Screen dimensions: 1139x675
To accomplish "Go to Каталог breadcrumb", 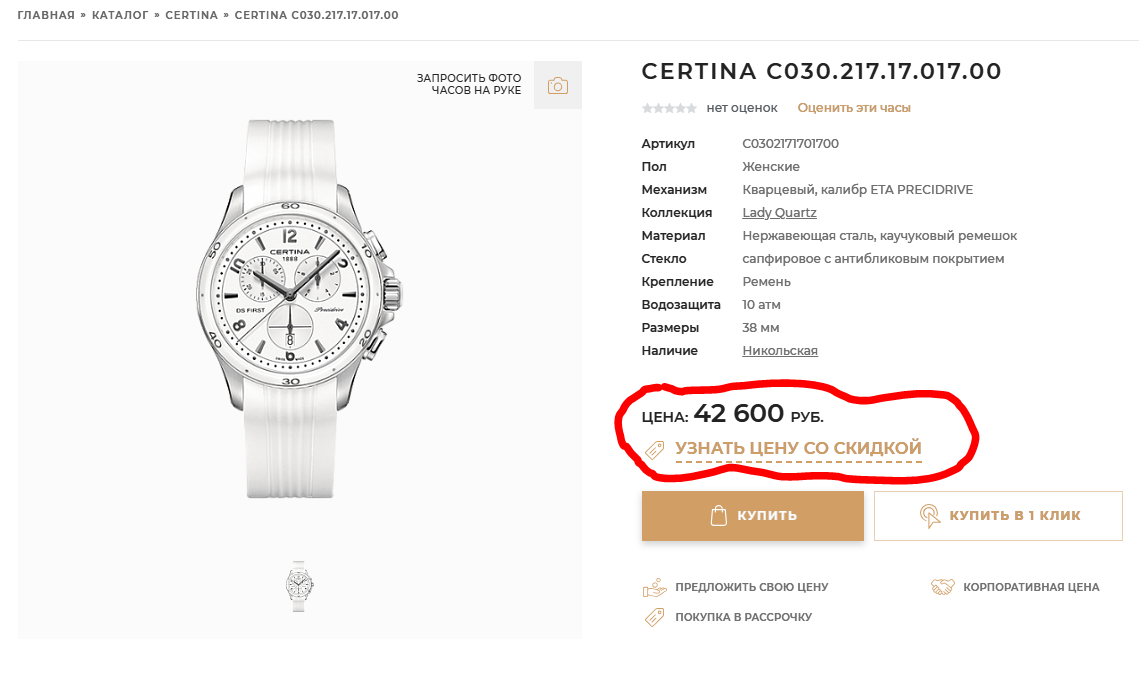I will (x=120, y=15).
